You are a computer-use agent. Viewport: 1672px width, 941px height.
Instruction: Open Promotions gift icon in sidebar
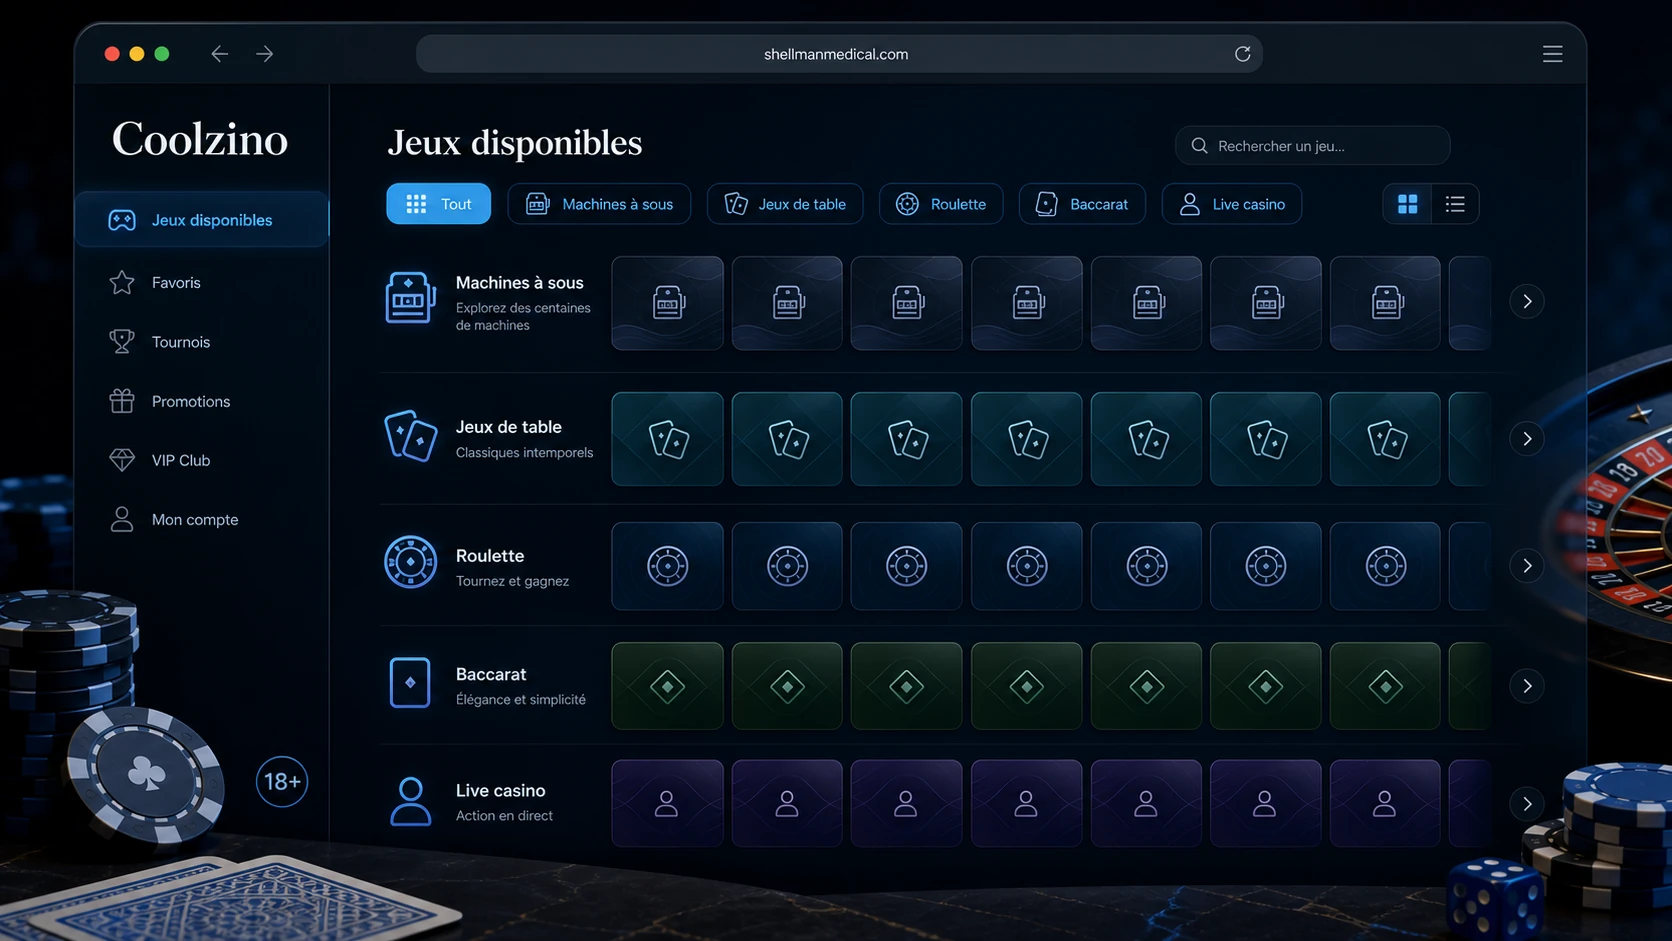pyautogui.click(x=122, y=401)
